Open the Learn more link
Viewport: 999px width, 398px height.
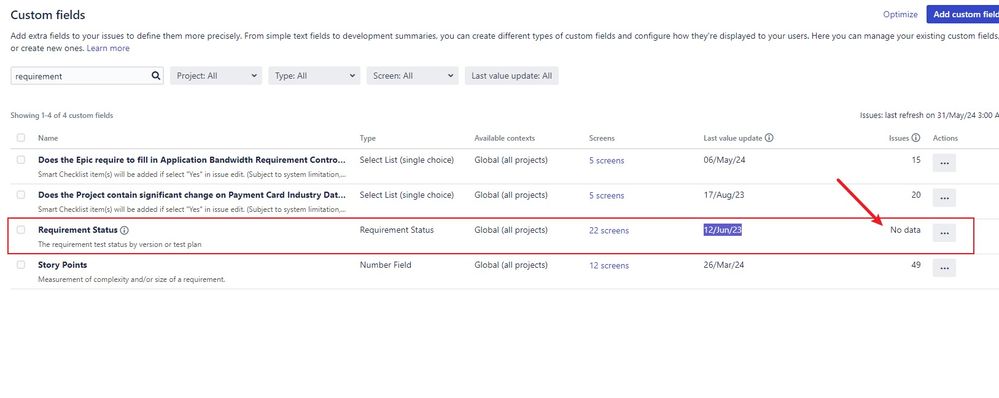[108, 48]
